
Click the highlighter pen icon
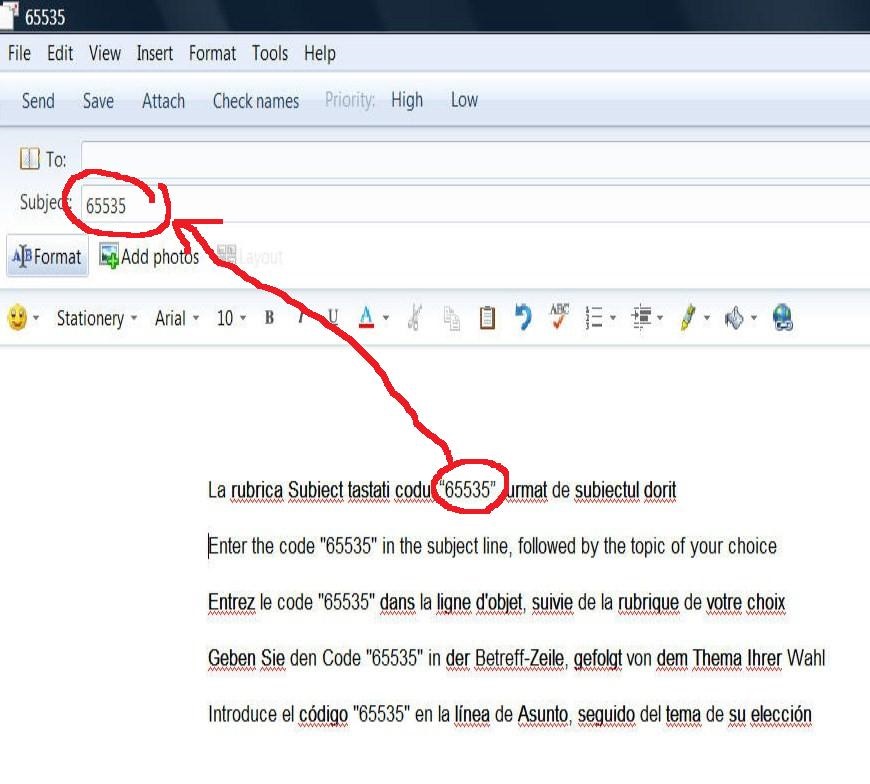[688, 318]
